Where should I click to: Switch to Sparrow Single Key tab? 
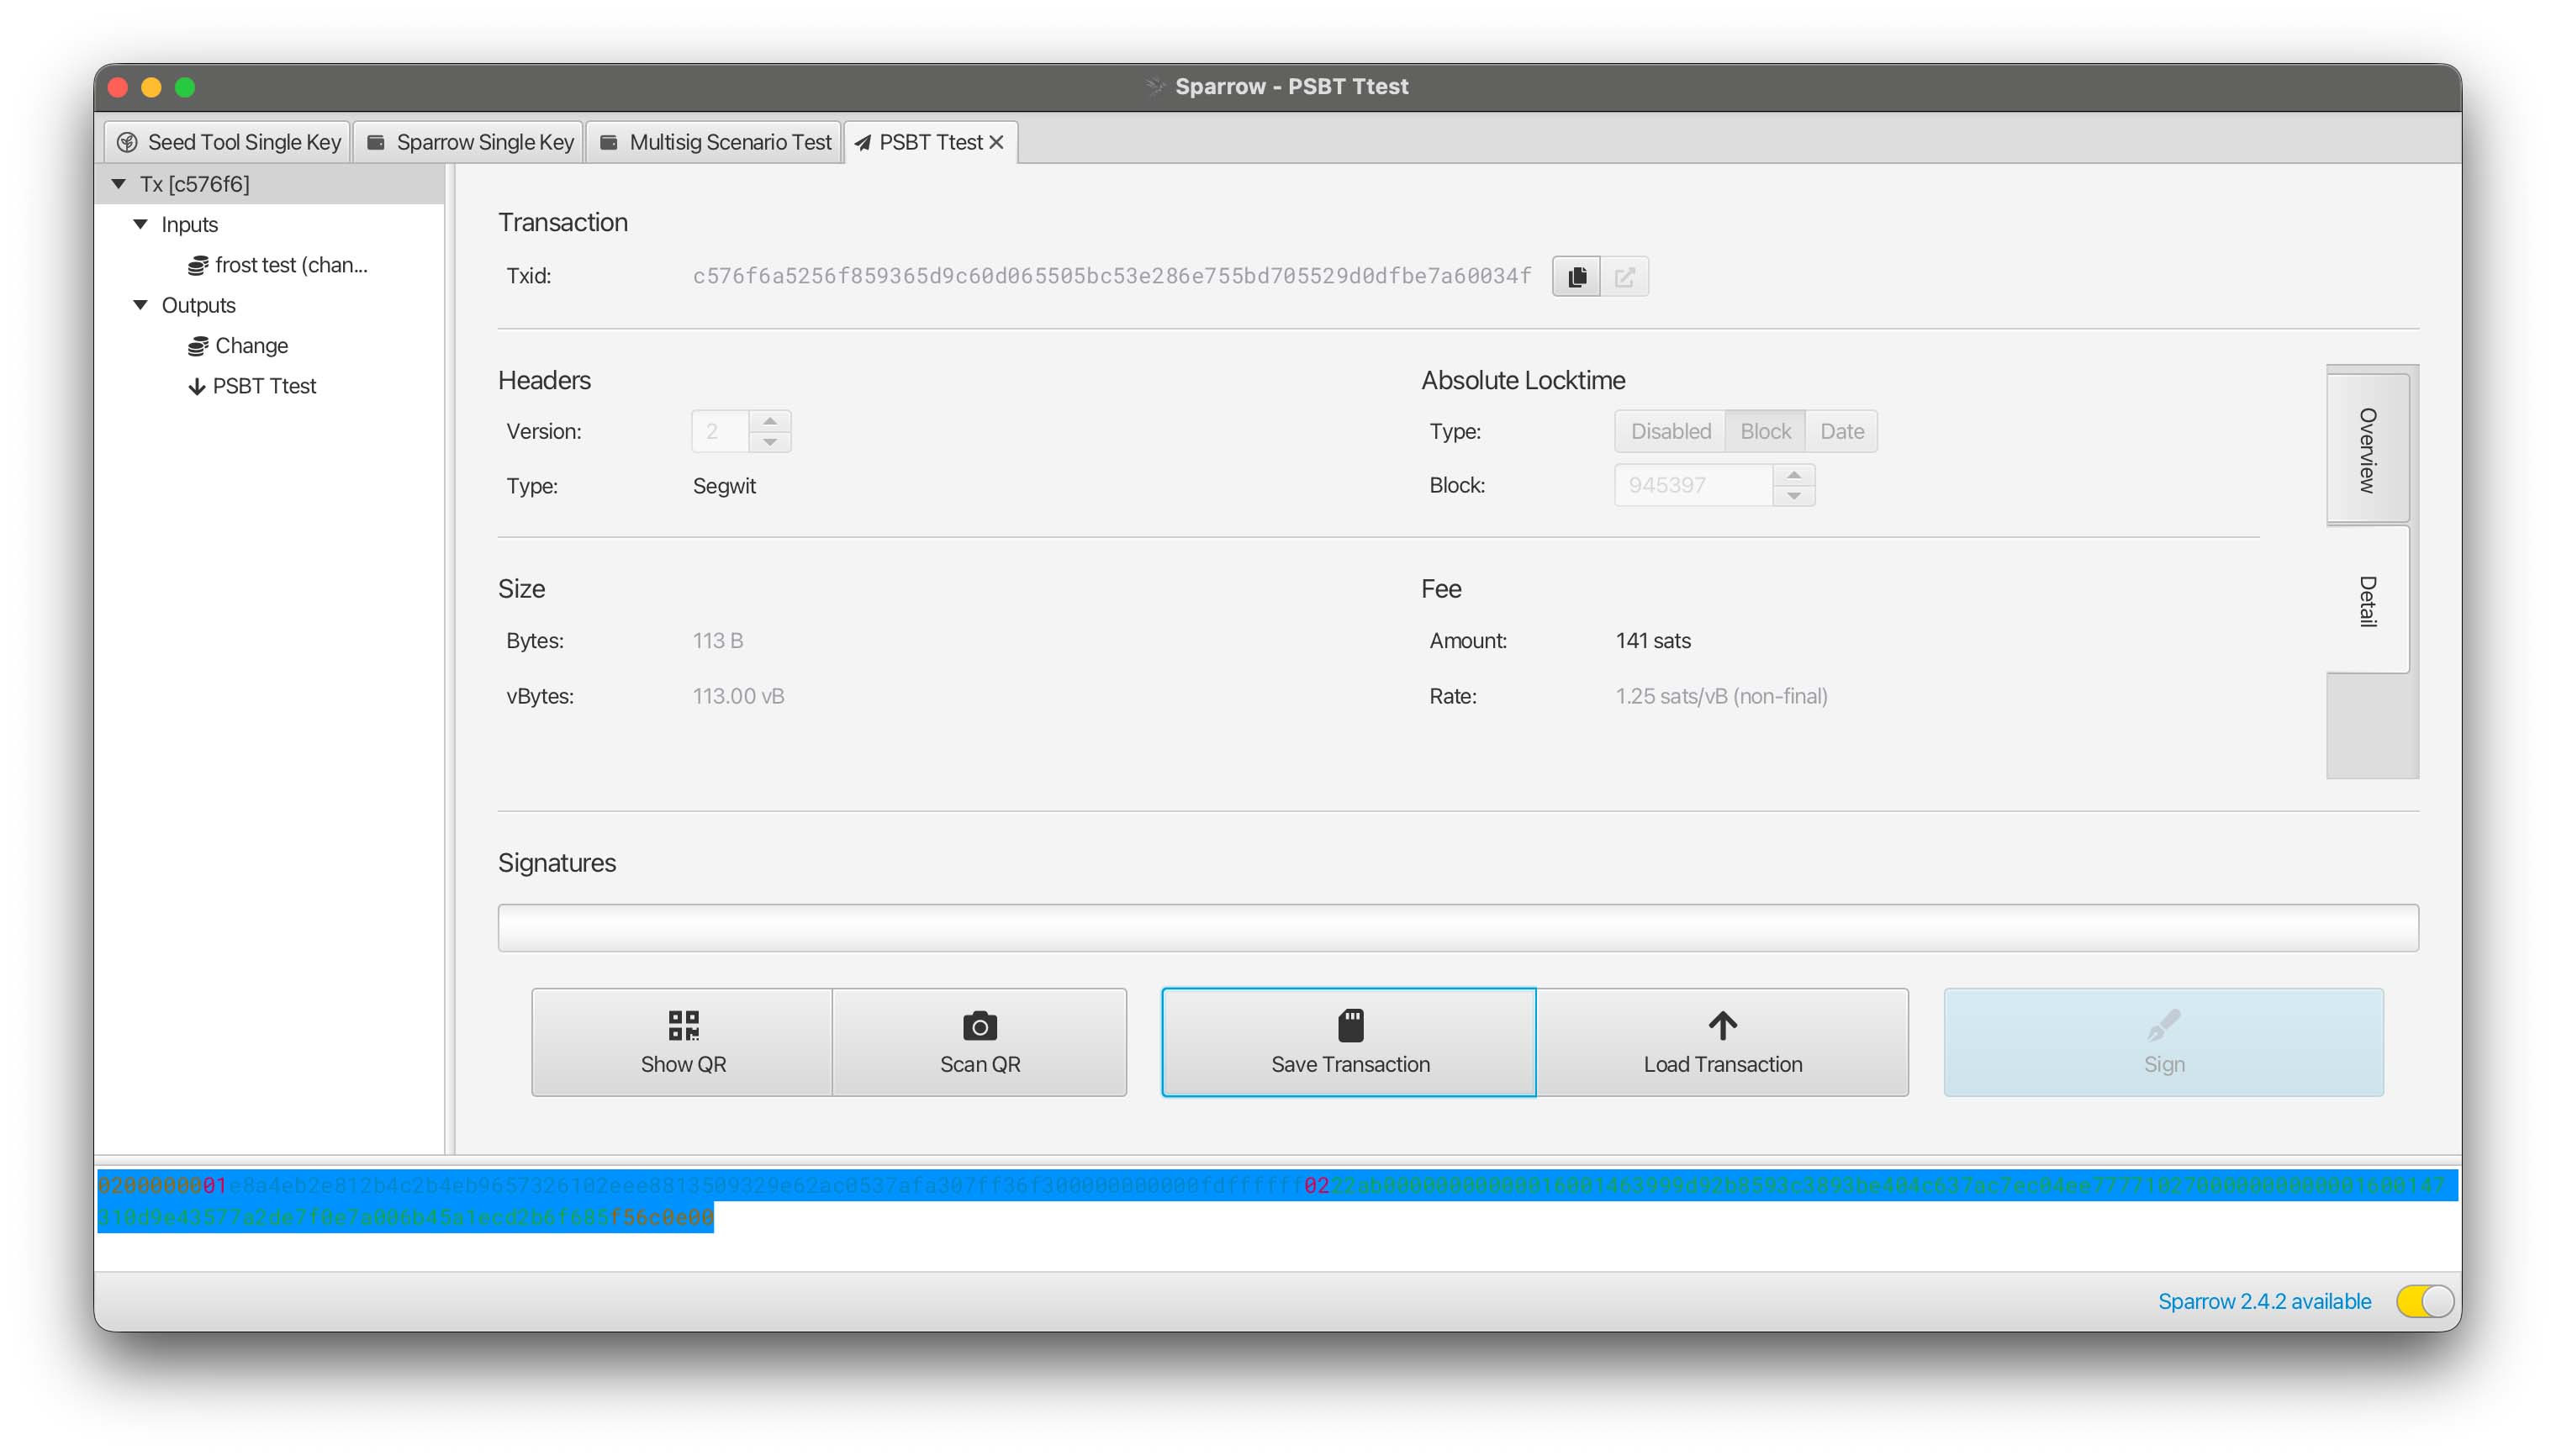(x=469, y=142)
